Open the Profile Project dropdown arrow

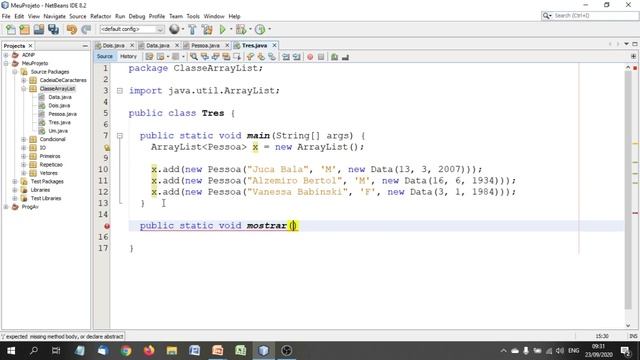(x=269, y=29)
